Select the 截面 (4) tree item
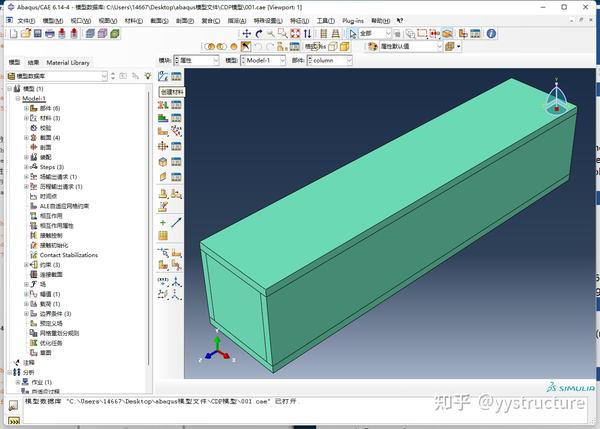Viewport: 600px width, 429px height. tap(50, 137)
